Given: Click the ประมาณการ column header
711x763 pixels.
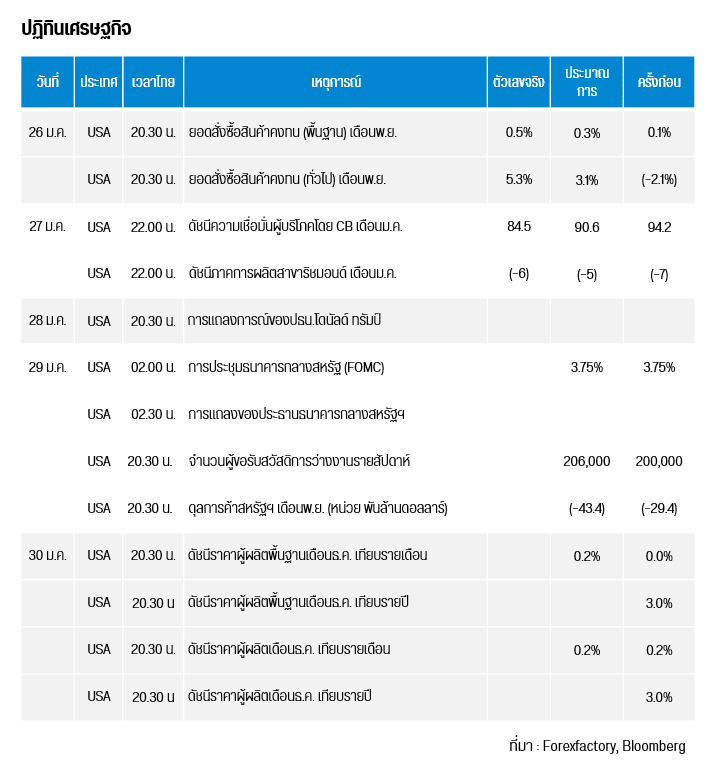Looking at the screenshot, I should click(x=587, y=82).
